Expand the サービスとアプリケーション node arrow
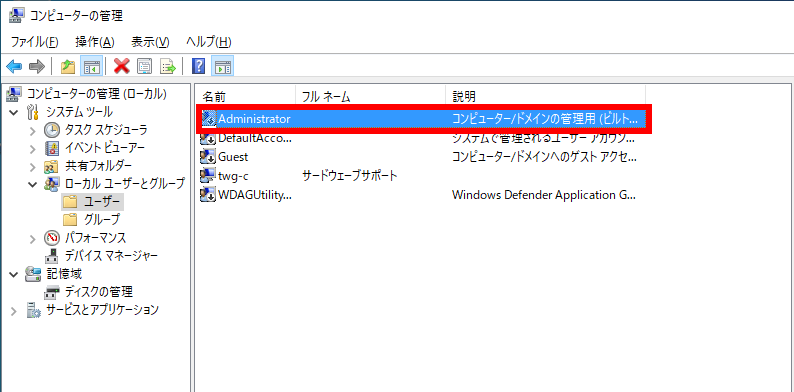This screenshot has width=794, height=392. 13,310
